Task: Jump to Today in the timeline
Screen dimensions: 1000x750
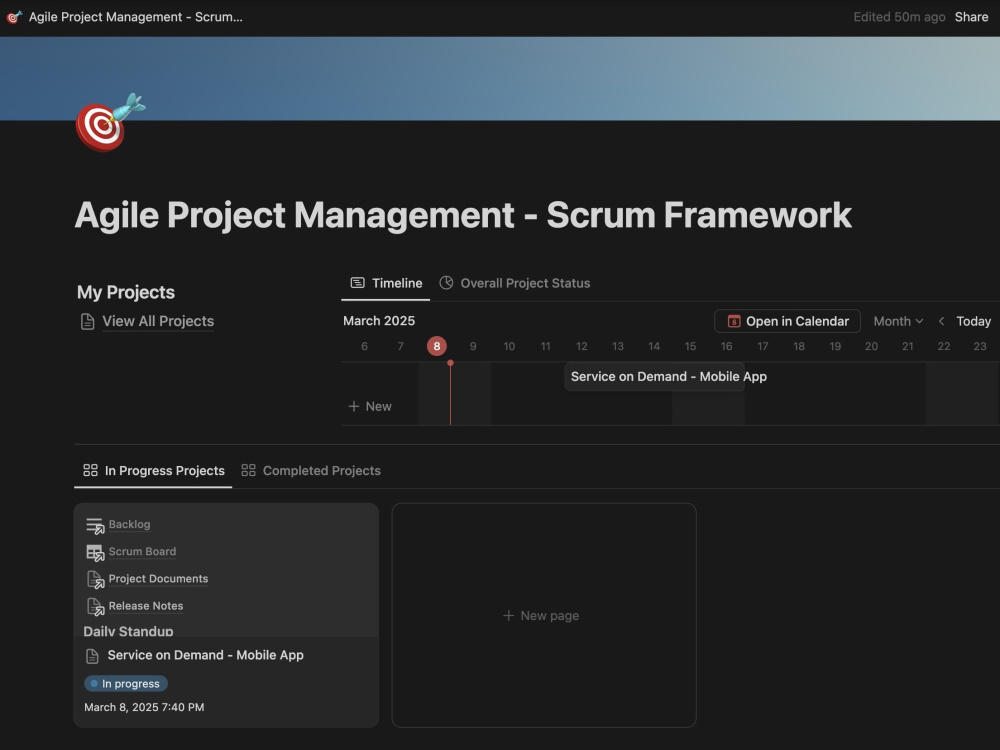Action: point(973,321)
